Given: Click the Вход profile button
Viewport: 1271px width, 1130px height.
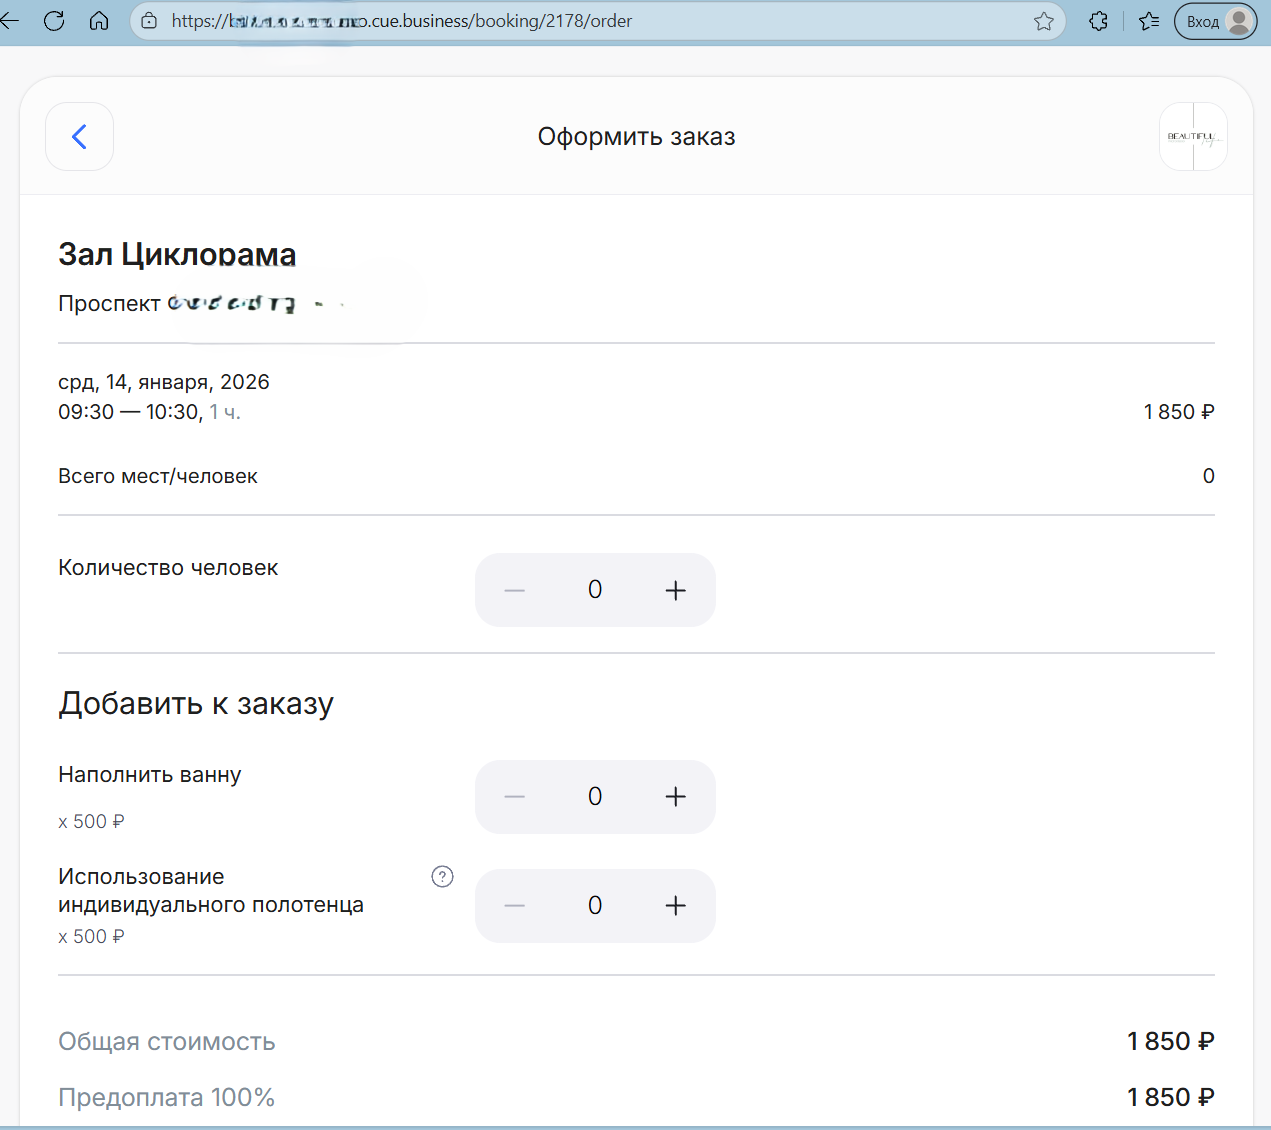Looking at the screenshot, I should [x=1214, y=21].
